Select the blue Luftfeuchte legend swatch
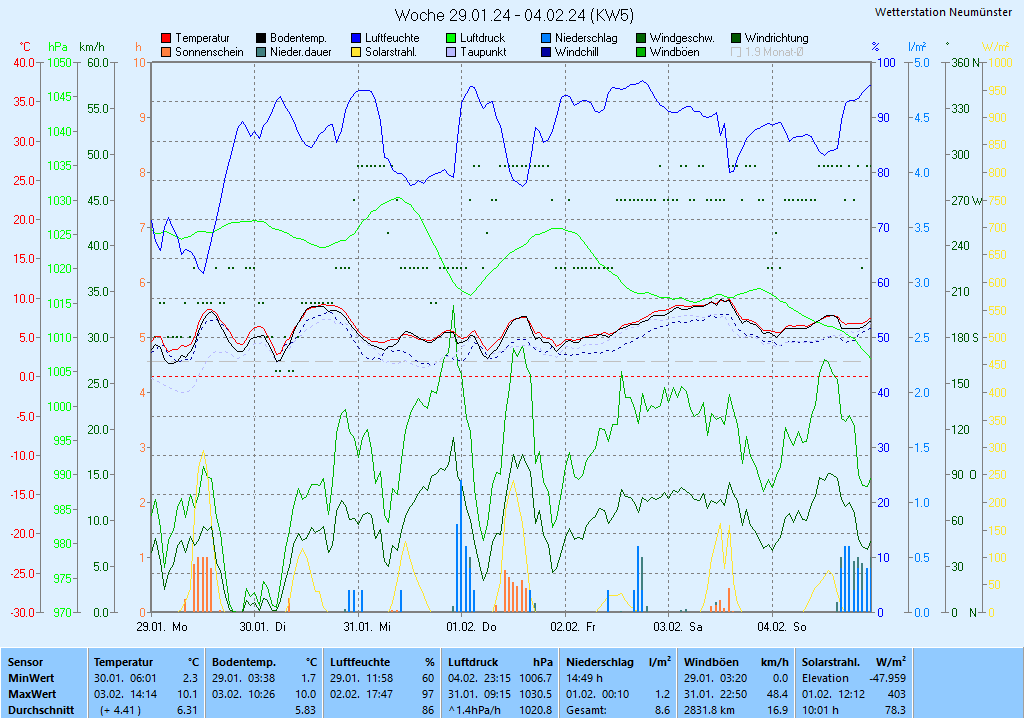This screenshot has width=1024, height=718. click(356, 39)
